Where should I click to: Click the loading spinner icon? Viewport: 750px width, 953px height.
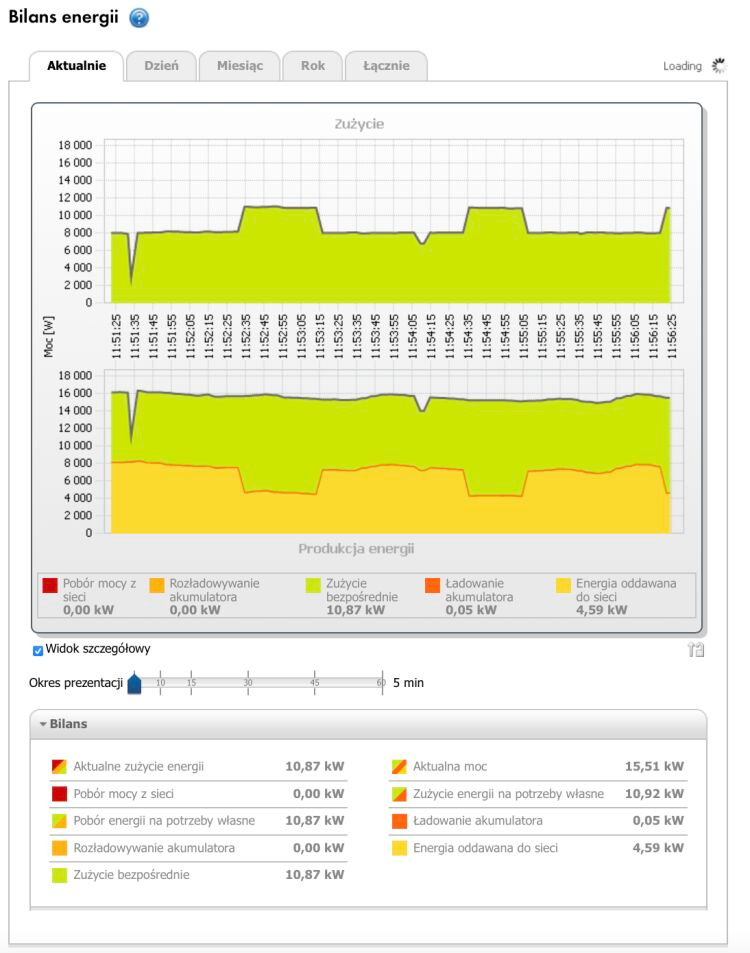point(717,66)
